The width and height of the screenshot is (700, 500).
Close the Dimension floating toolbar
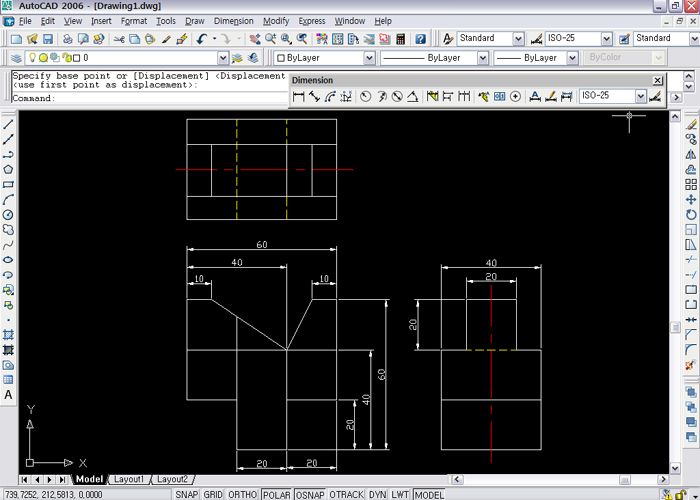[658, 80]
